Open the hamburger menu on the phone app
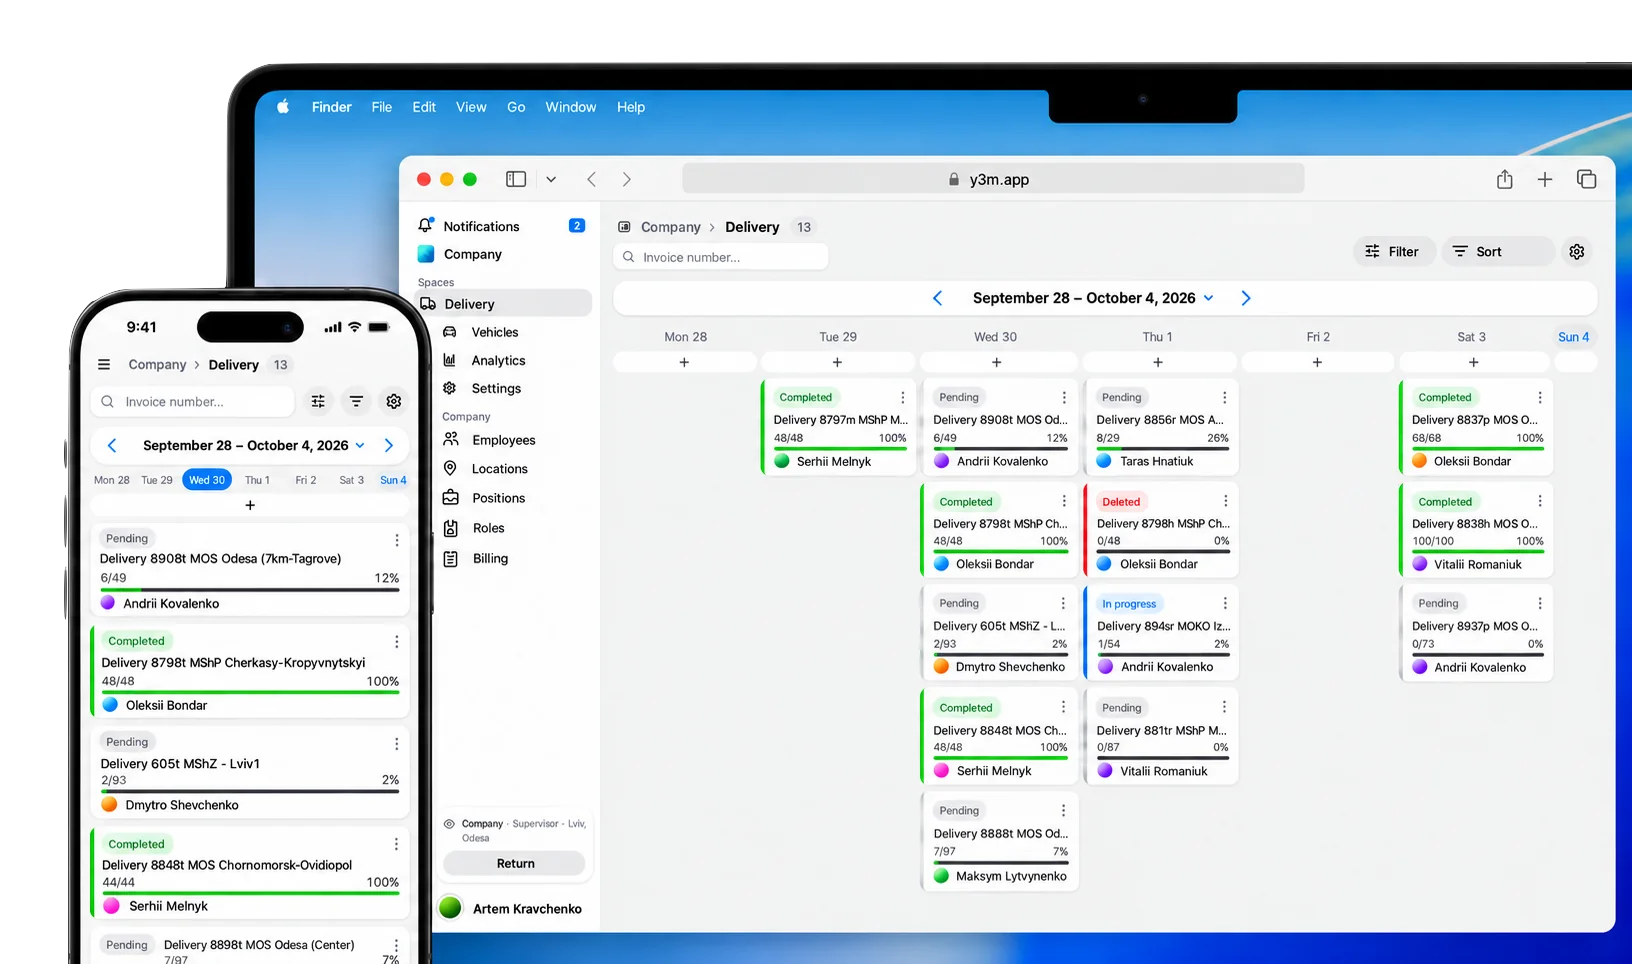 click(x=104, y=365)
